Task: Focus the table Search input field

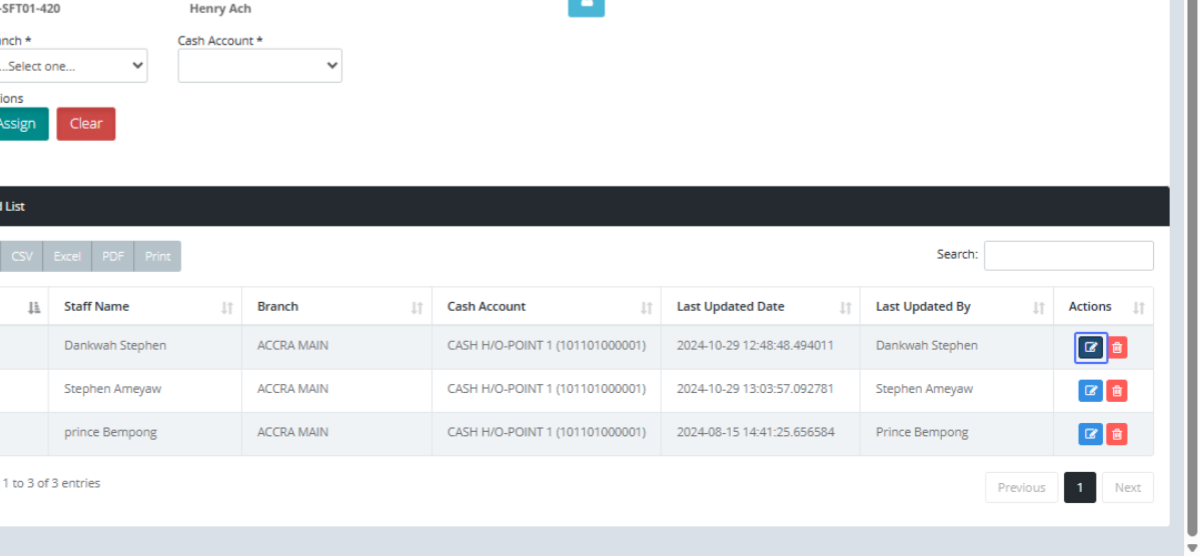Action: [1068, 256]
